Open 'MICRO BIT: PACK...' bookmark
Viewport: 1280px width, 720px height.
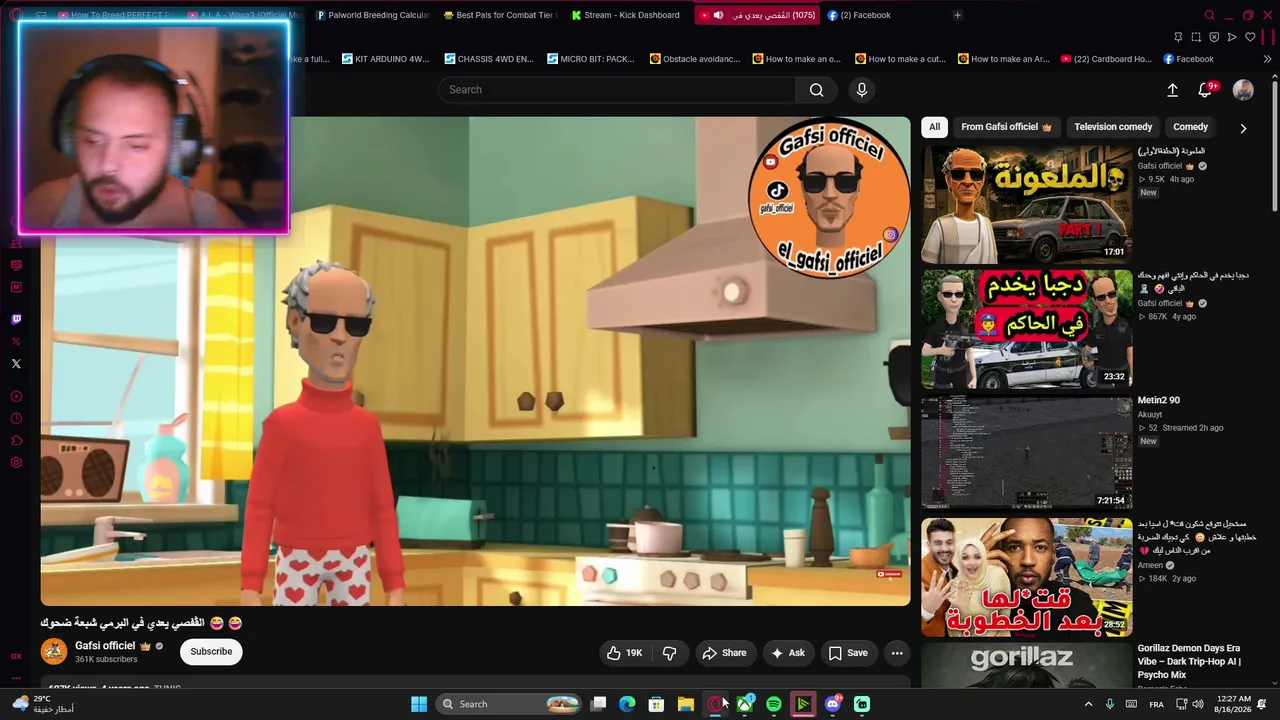point(590,59)
